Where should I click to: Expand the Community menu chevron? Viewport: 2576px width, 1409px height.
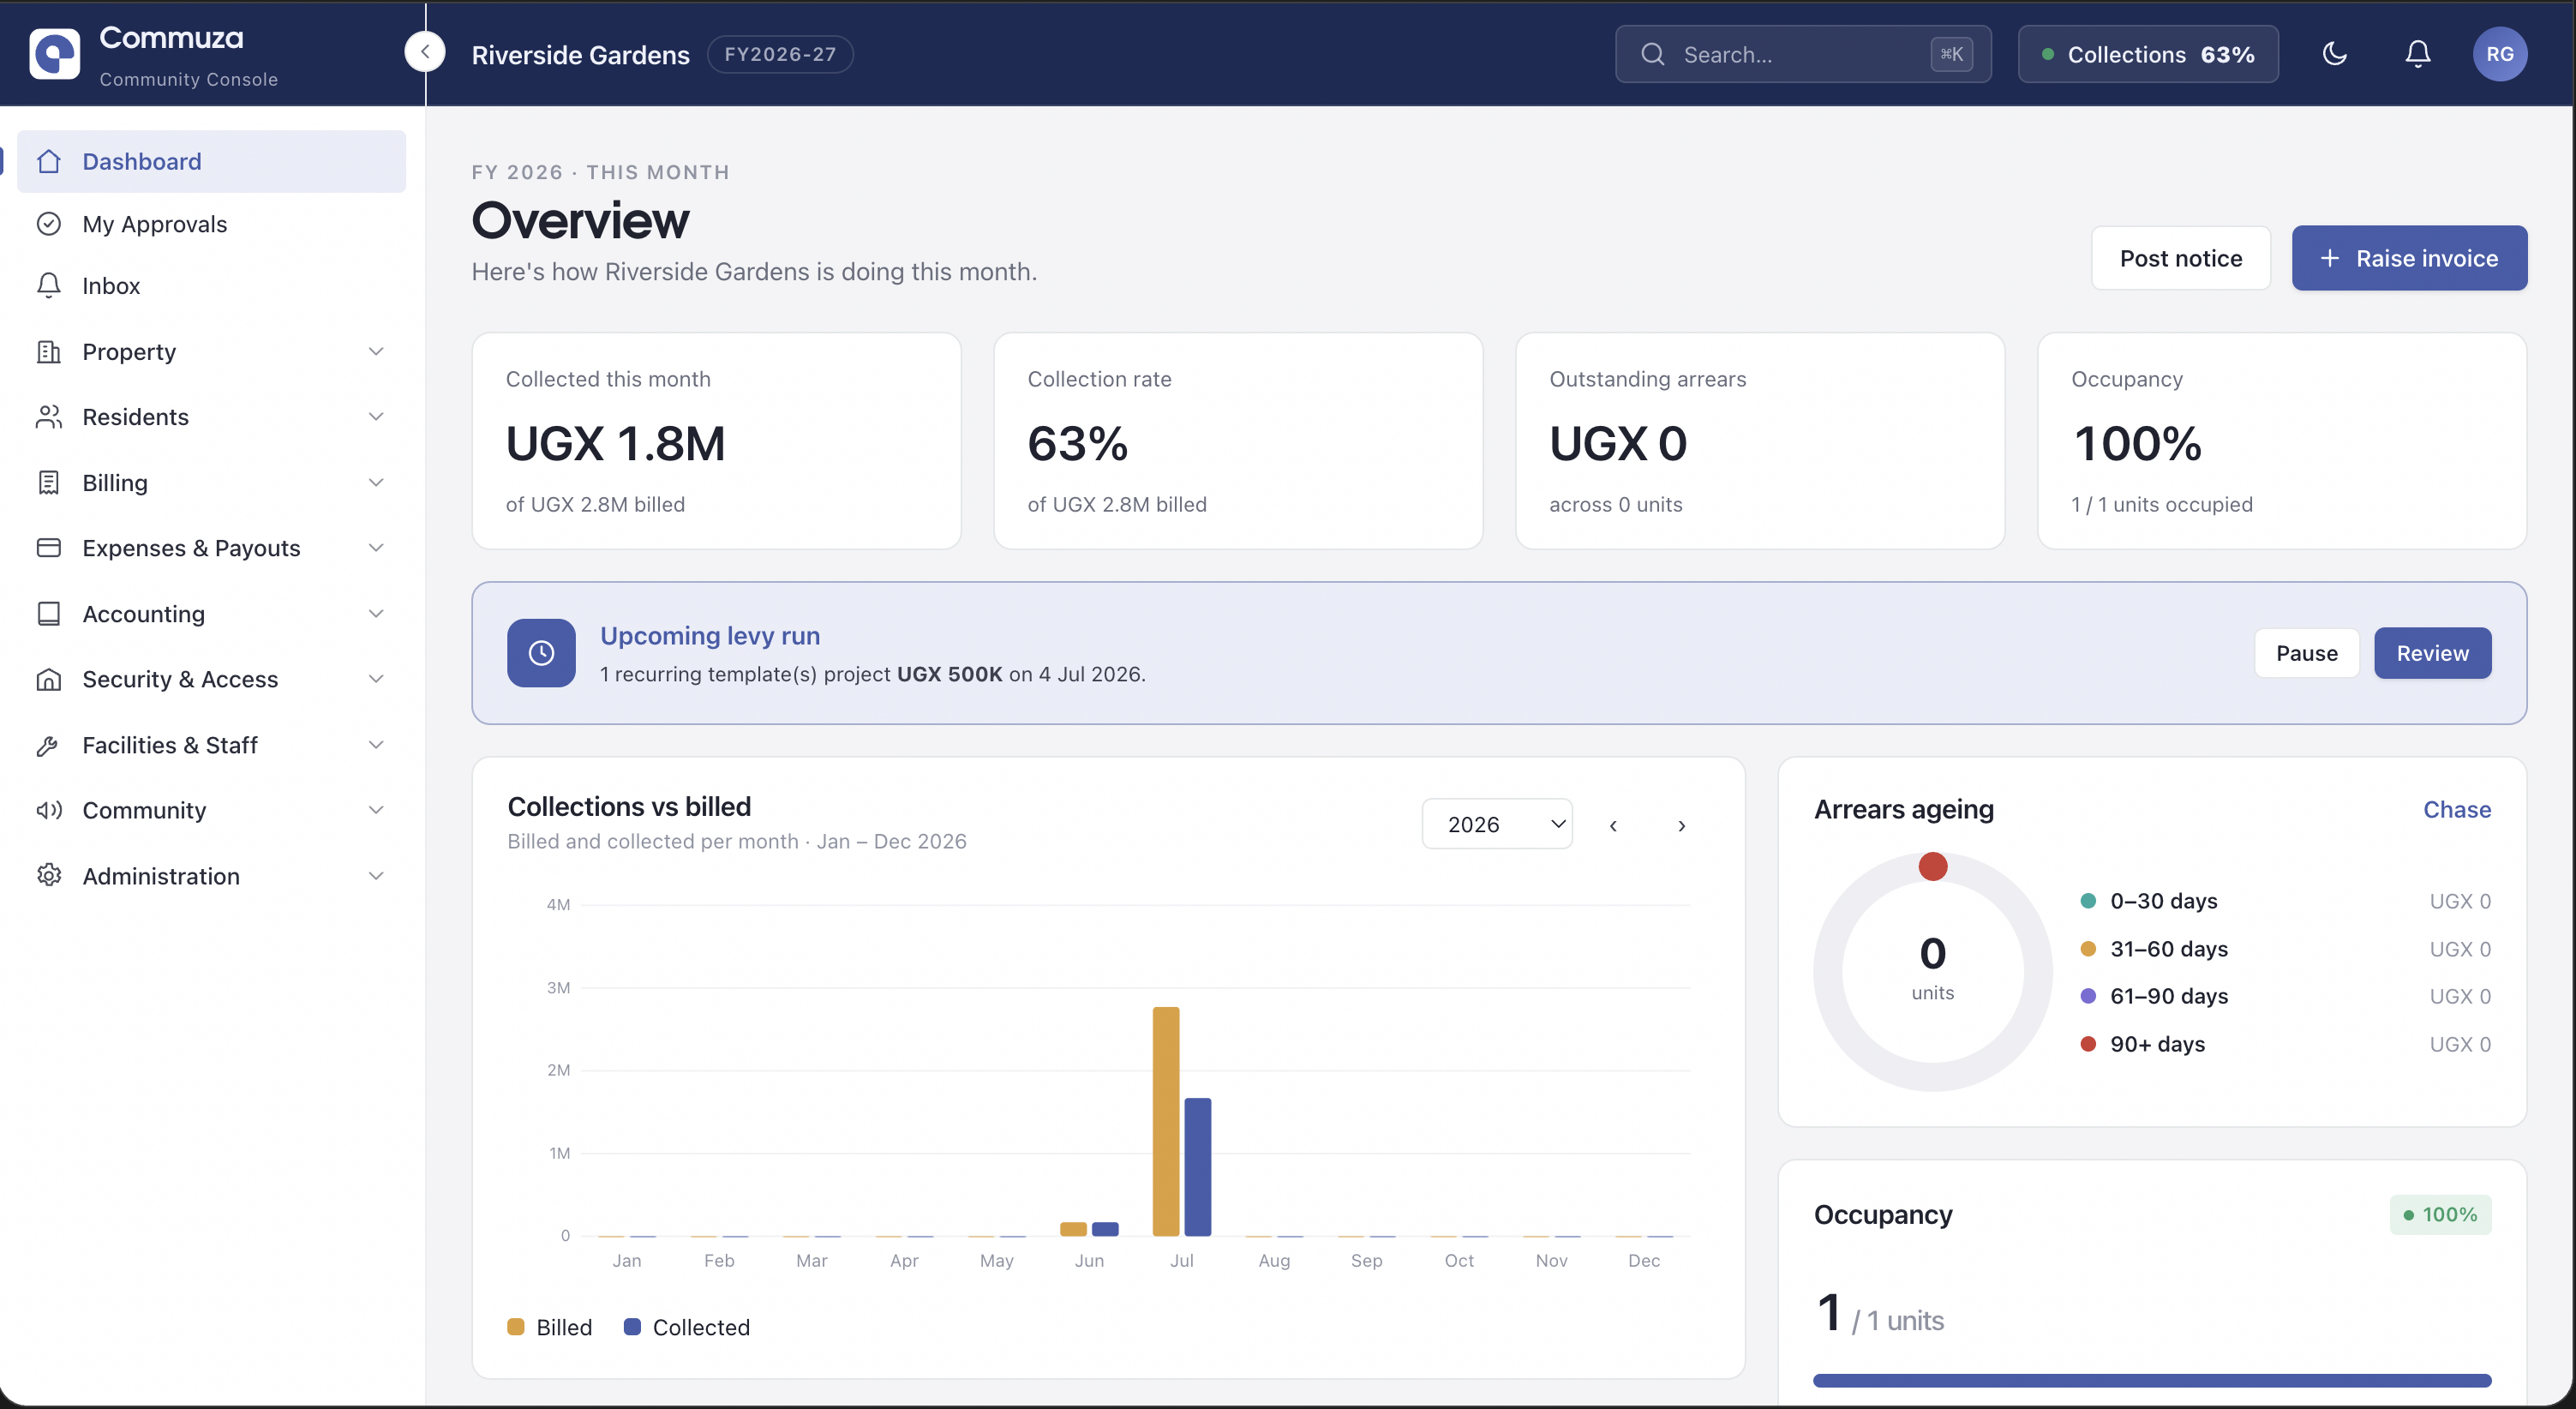(376, 810)
